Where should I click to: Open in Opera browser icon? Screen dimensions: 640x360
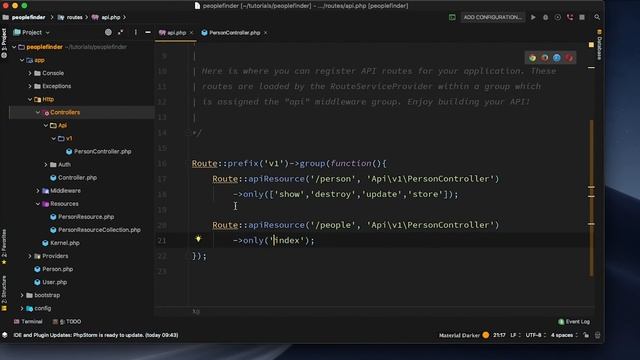569,58
